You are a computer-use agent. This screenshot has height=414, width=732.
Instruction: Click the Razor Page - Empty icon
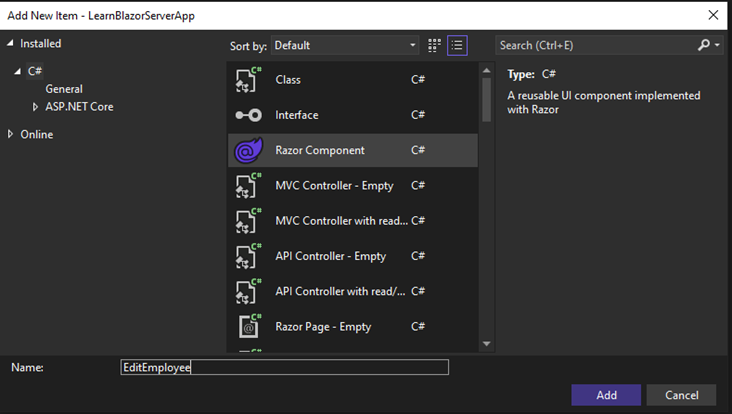click(249, 326)
